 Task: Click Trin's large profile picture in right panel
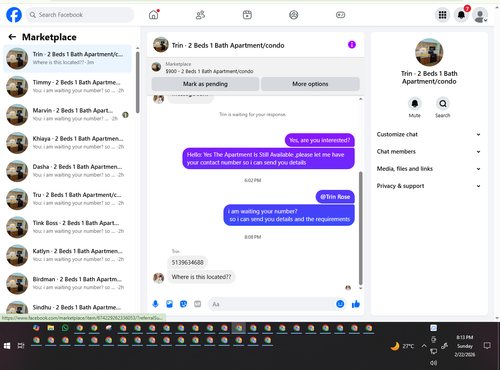pos(429,52)
